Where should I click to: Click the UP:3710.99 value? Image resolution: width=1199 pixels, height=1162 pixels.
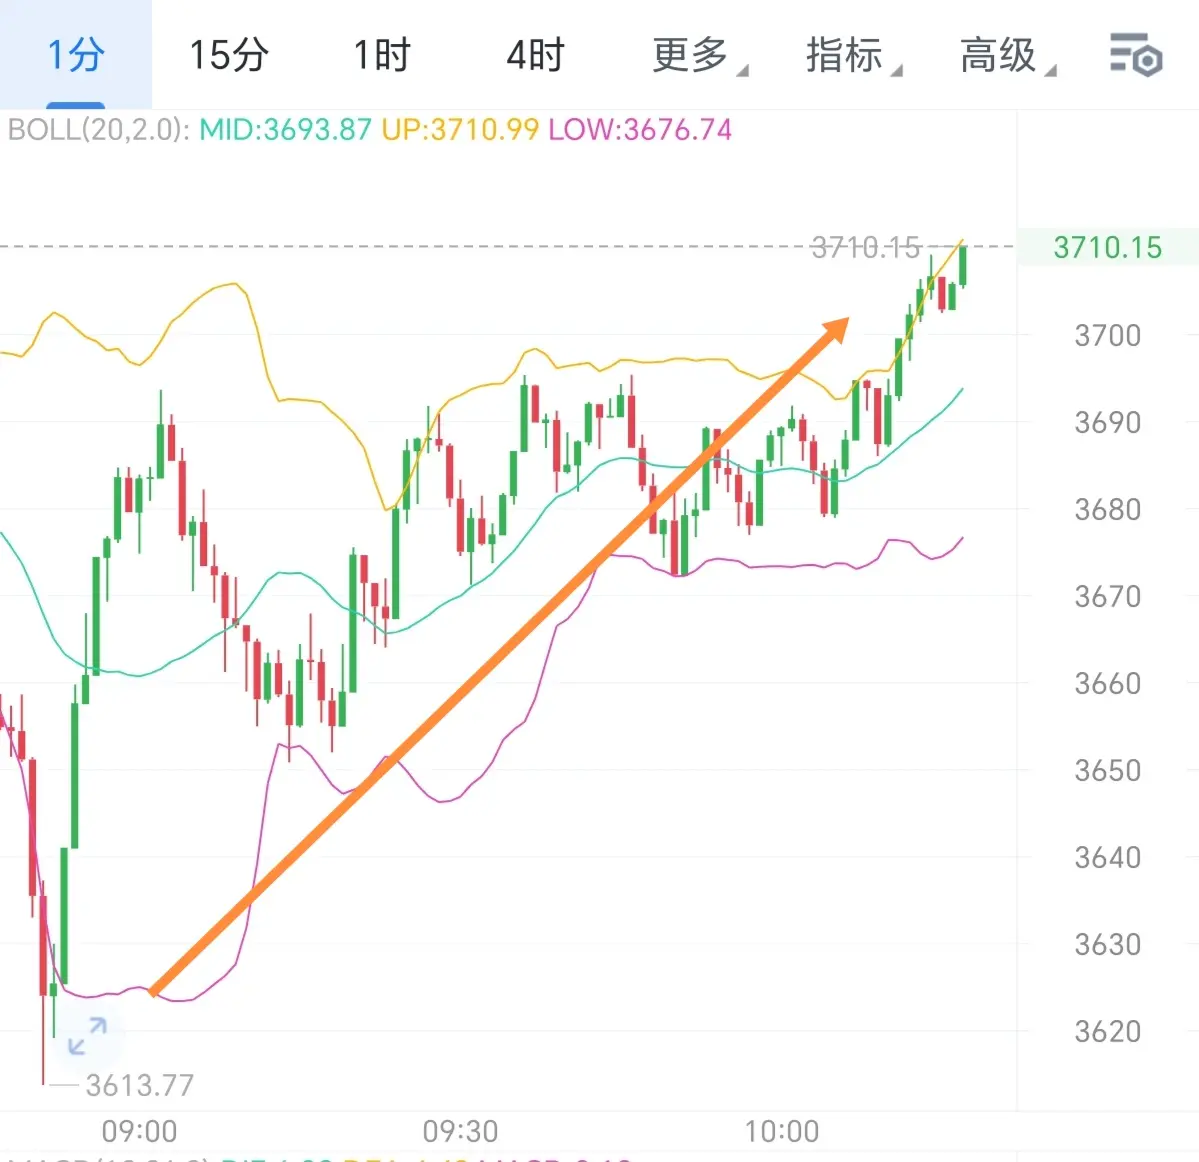coord(460,130)
